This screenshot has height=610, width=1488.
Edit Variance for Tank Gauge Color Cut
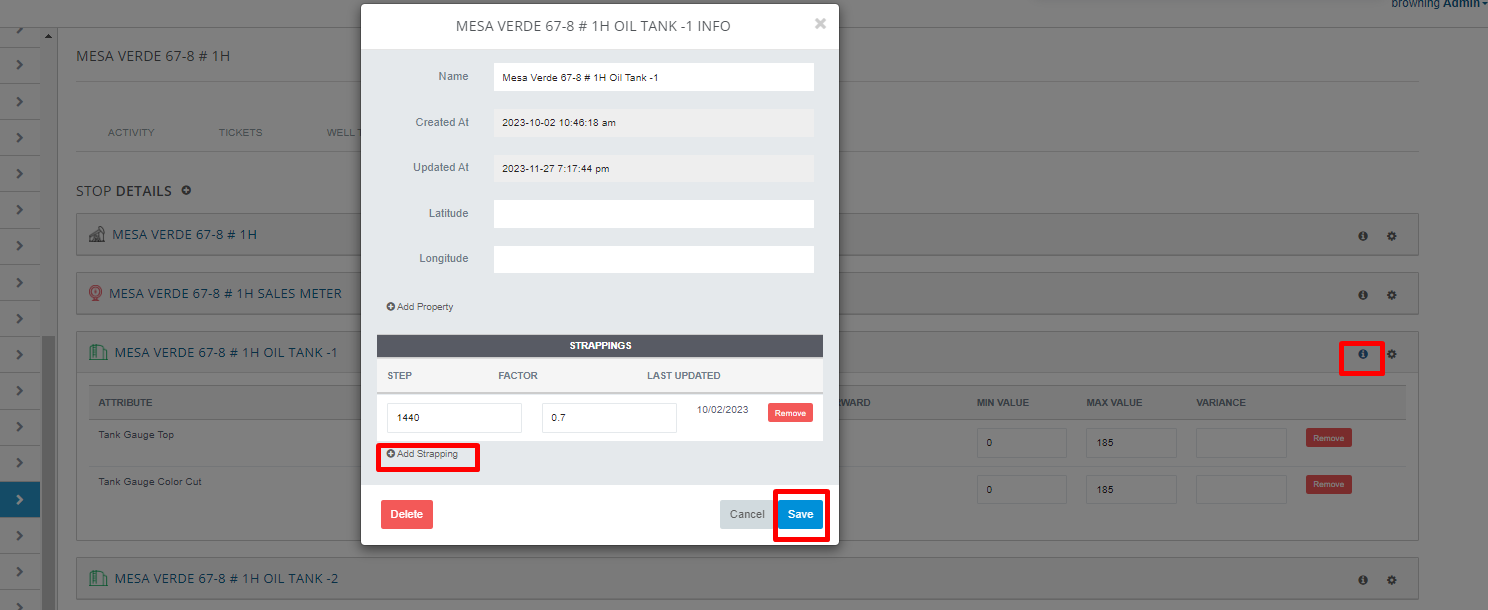[1241, 489]
